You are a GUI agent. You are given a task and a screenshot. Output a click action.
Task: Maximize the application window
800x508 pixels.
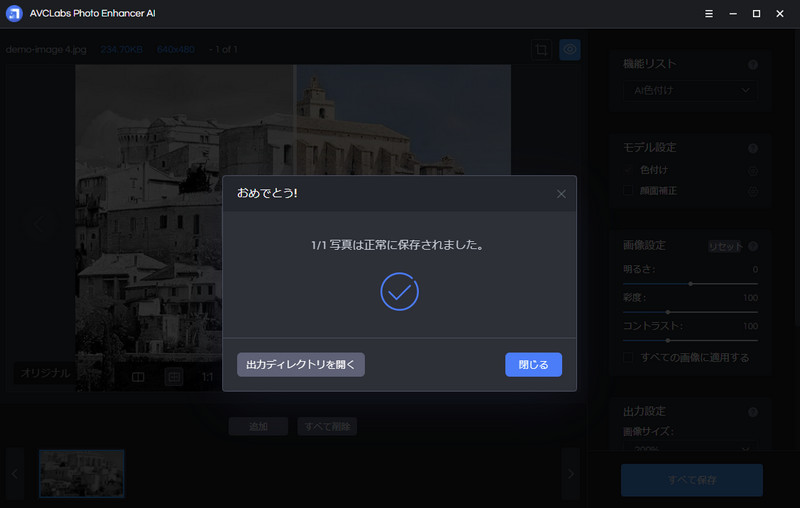pyautogui.click(x=756, y=14)
